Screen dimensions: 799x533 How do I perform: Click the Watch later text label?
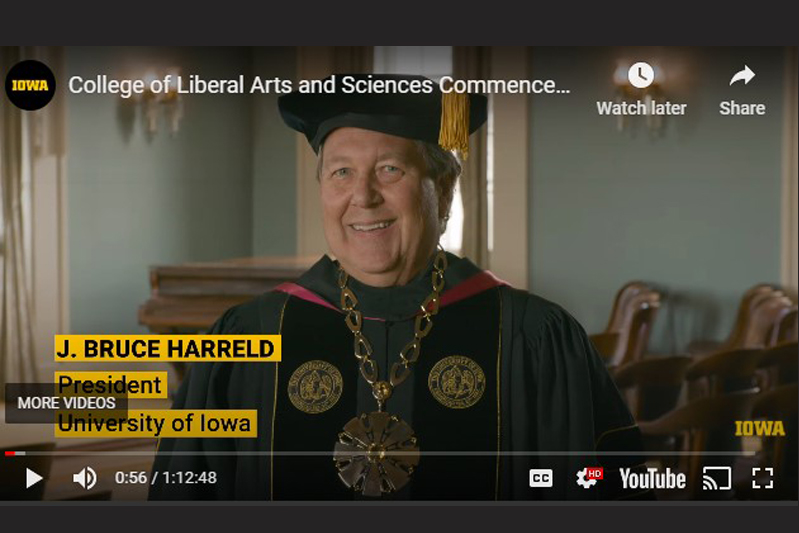point(641,108)
